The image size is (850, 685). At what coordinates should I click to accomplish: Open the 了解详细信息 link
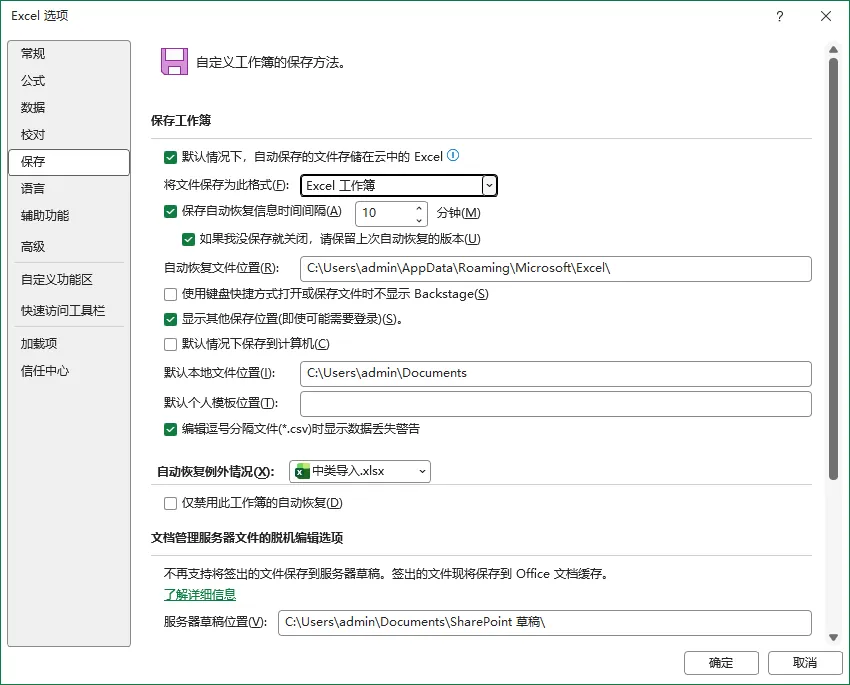click(x=200, y=594)
